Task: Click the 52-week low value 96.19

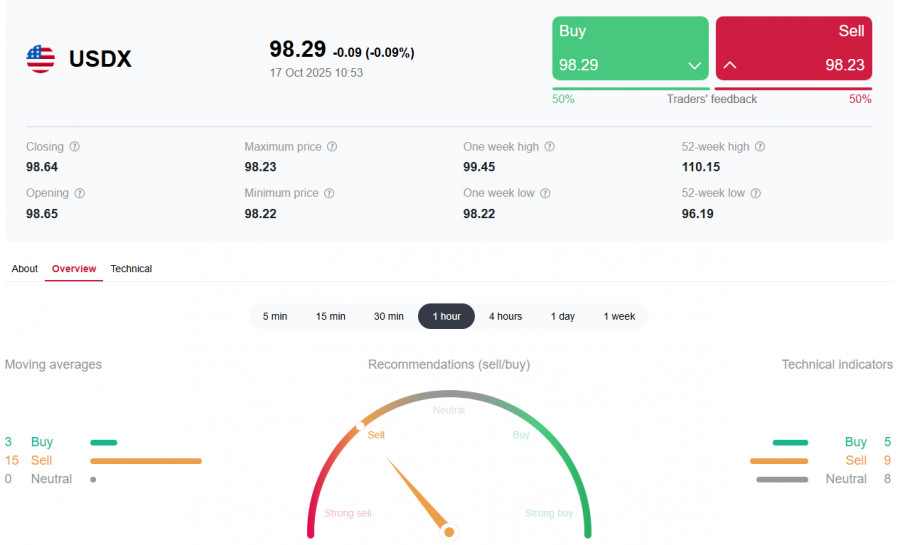Action: coord(697,214)
